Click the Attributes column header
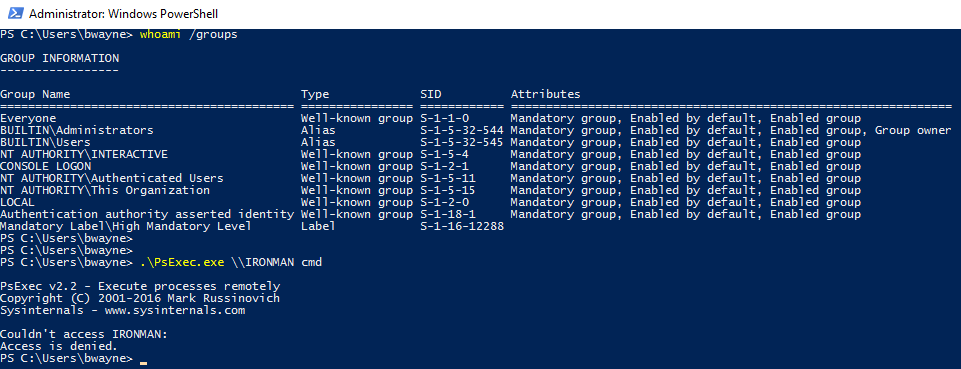 [x=545, y=94]
